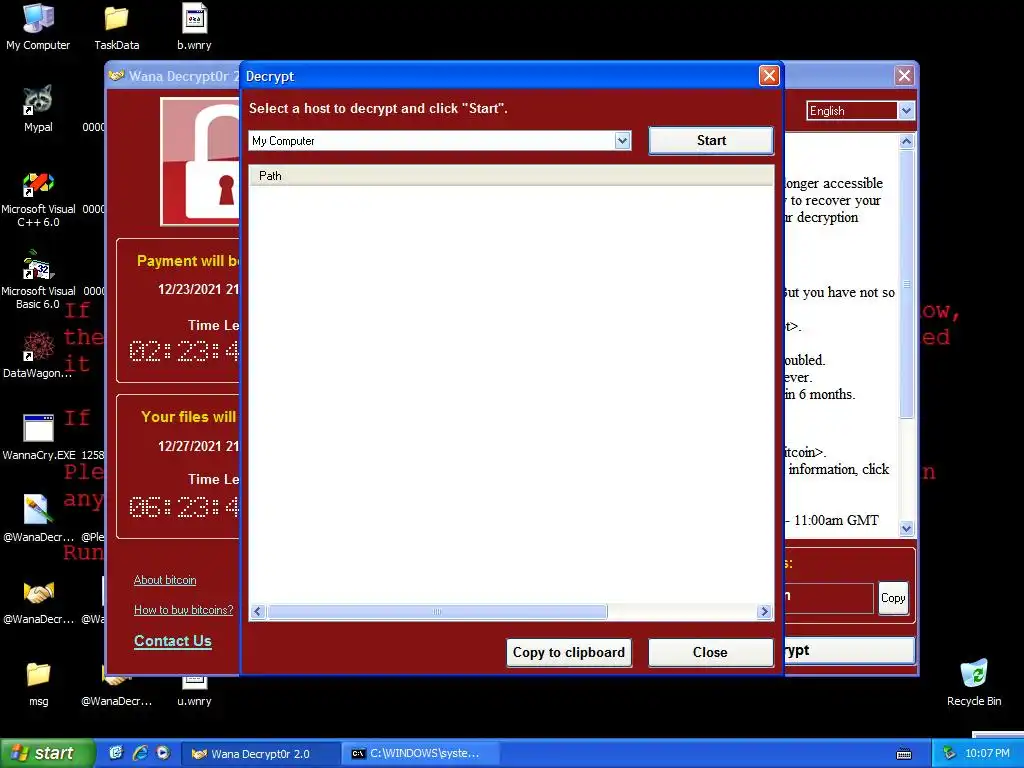Click the Copy button beside bitcoin address
The height and width of the screenshot is (768, 1024).
(x=893, y=598)
